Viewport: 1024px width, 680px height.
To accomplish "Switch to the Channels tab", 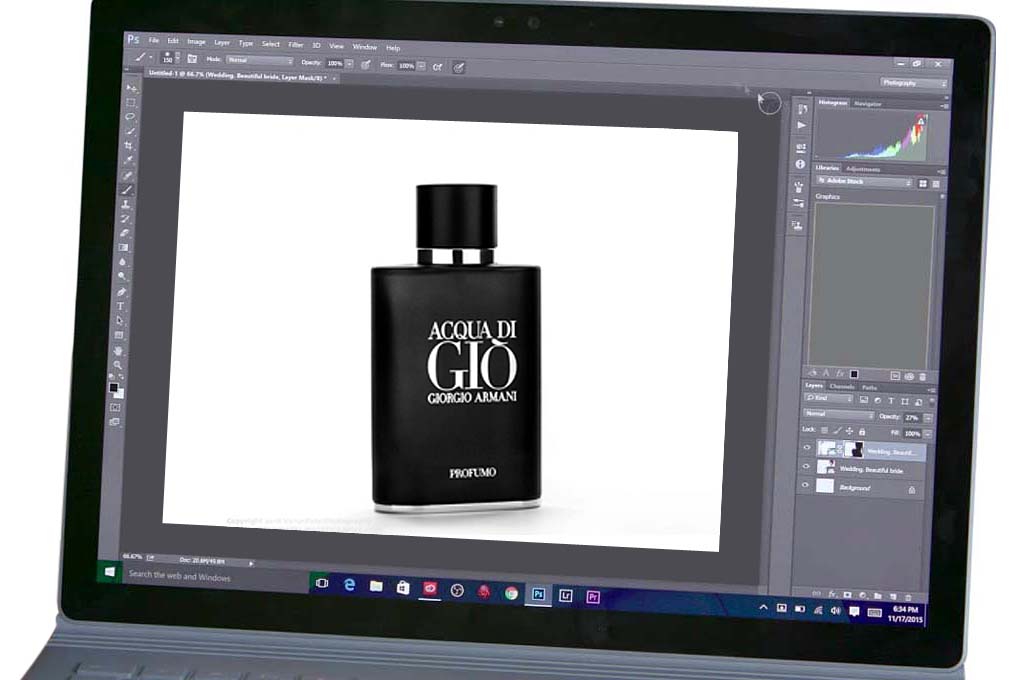I will click(x=842, y=387).
